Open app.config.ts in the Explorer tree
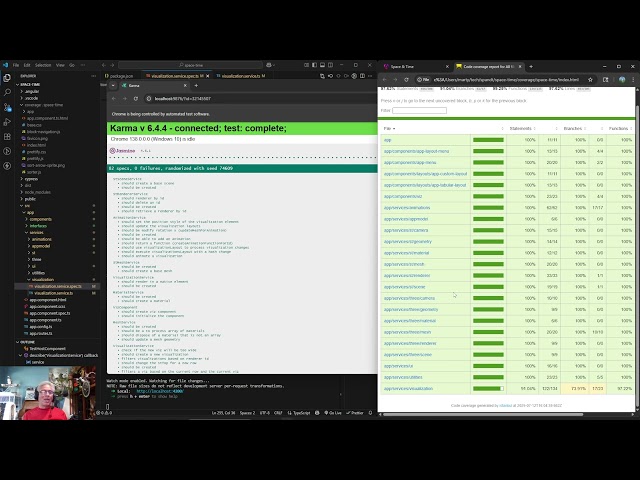Screen dimensions: 640x480 coord(41,327)
